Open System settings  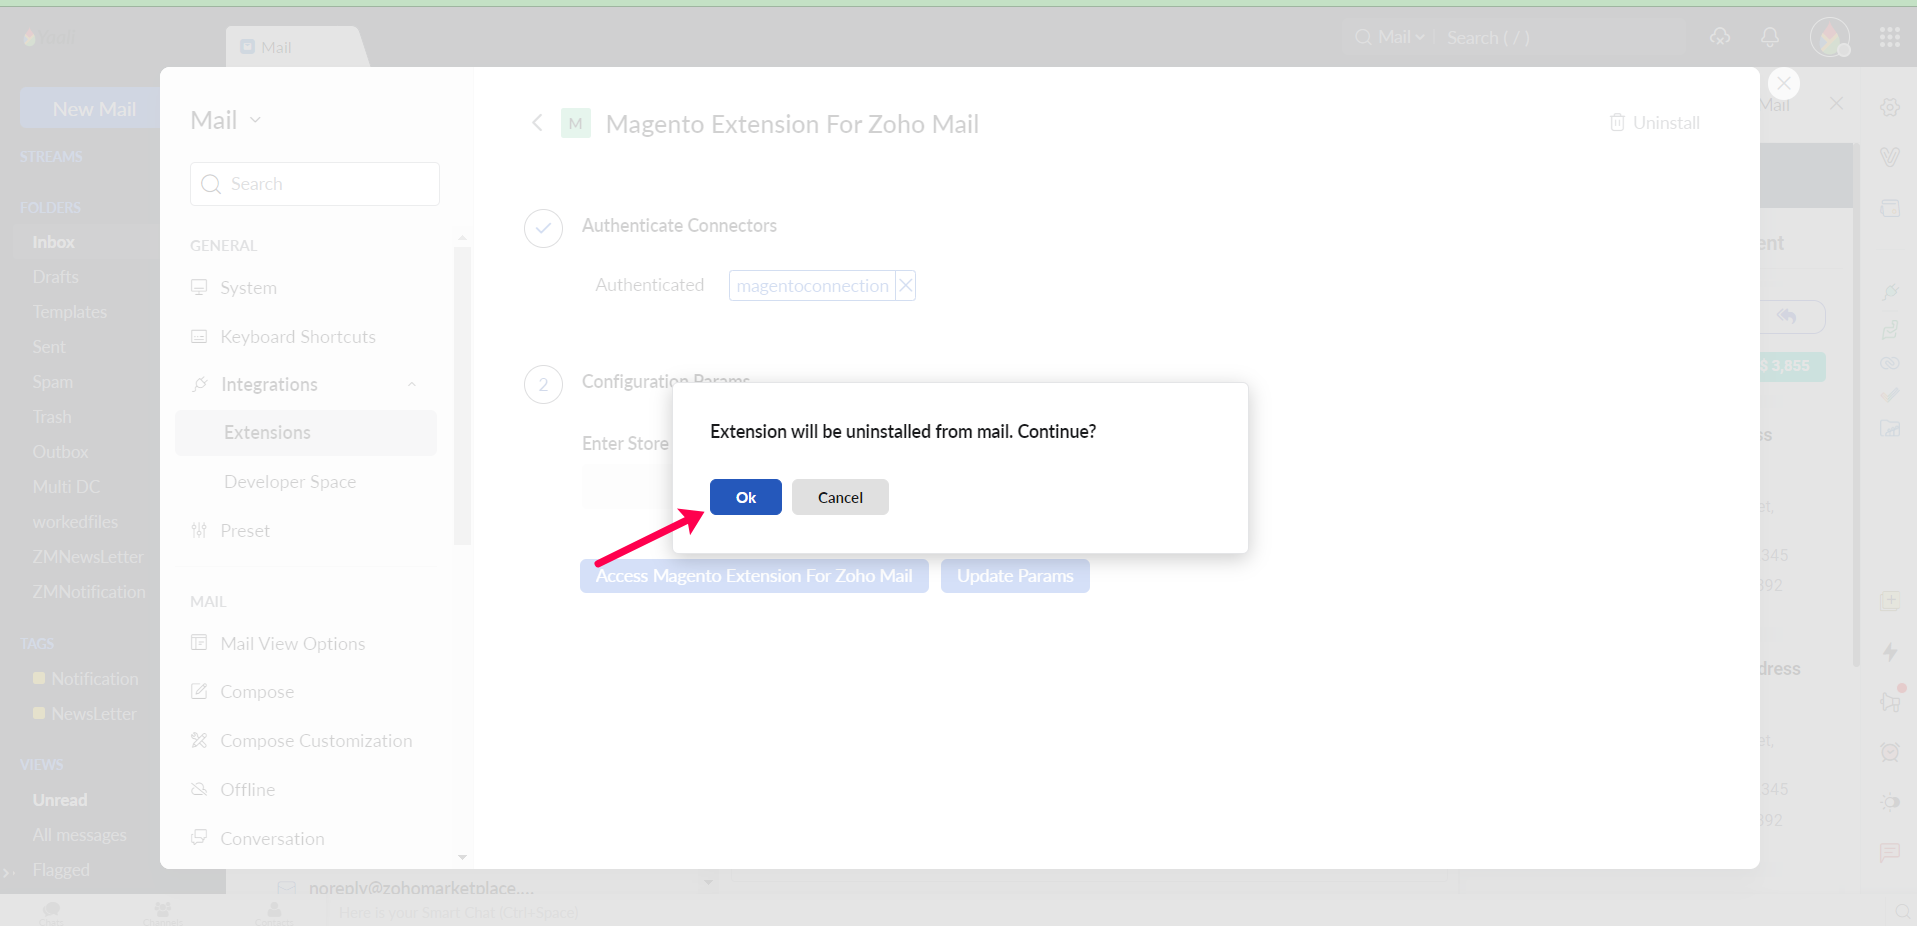pyautogui.click(x=248, y=288)
